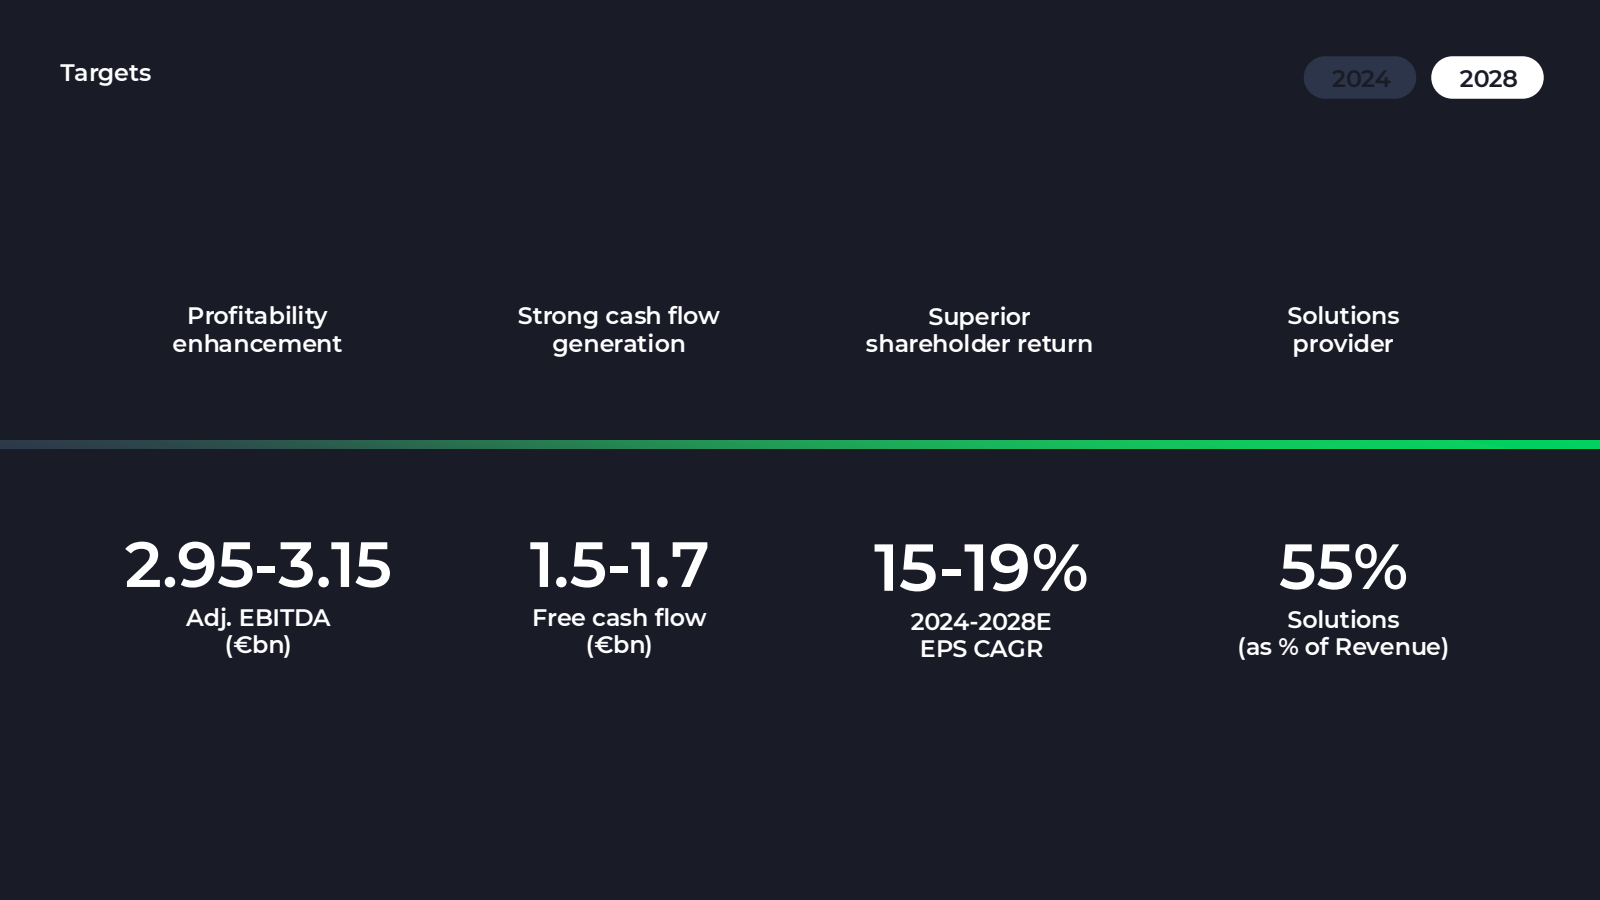Click the 2.95-3.15 EBITDA figure
This screenshot has width=1600, height=900.
pyautogui.click(x=258, y=565)
